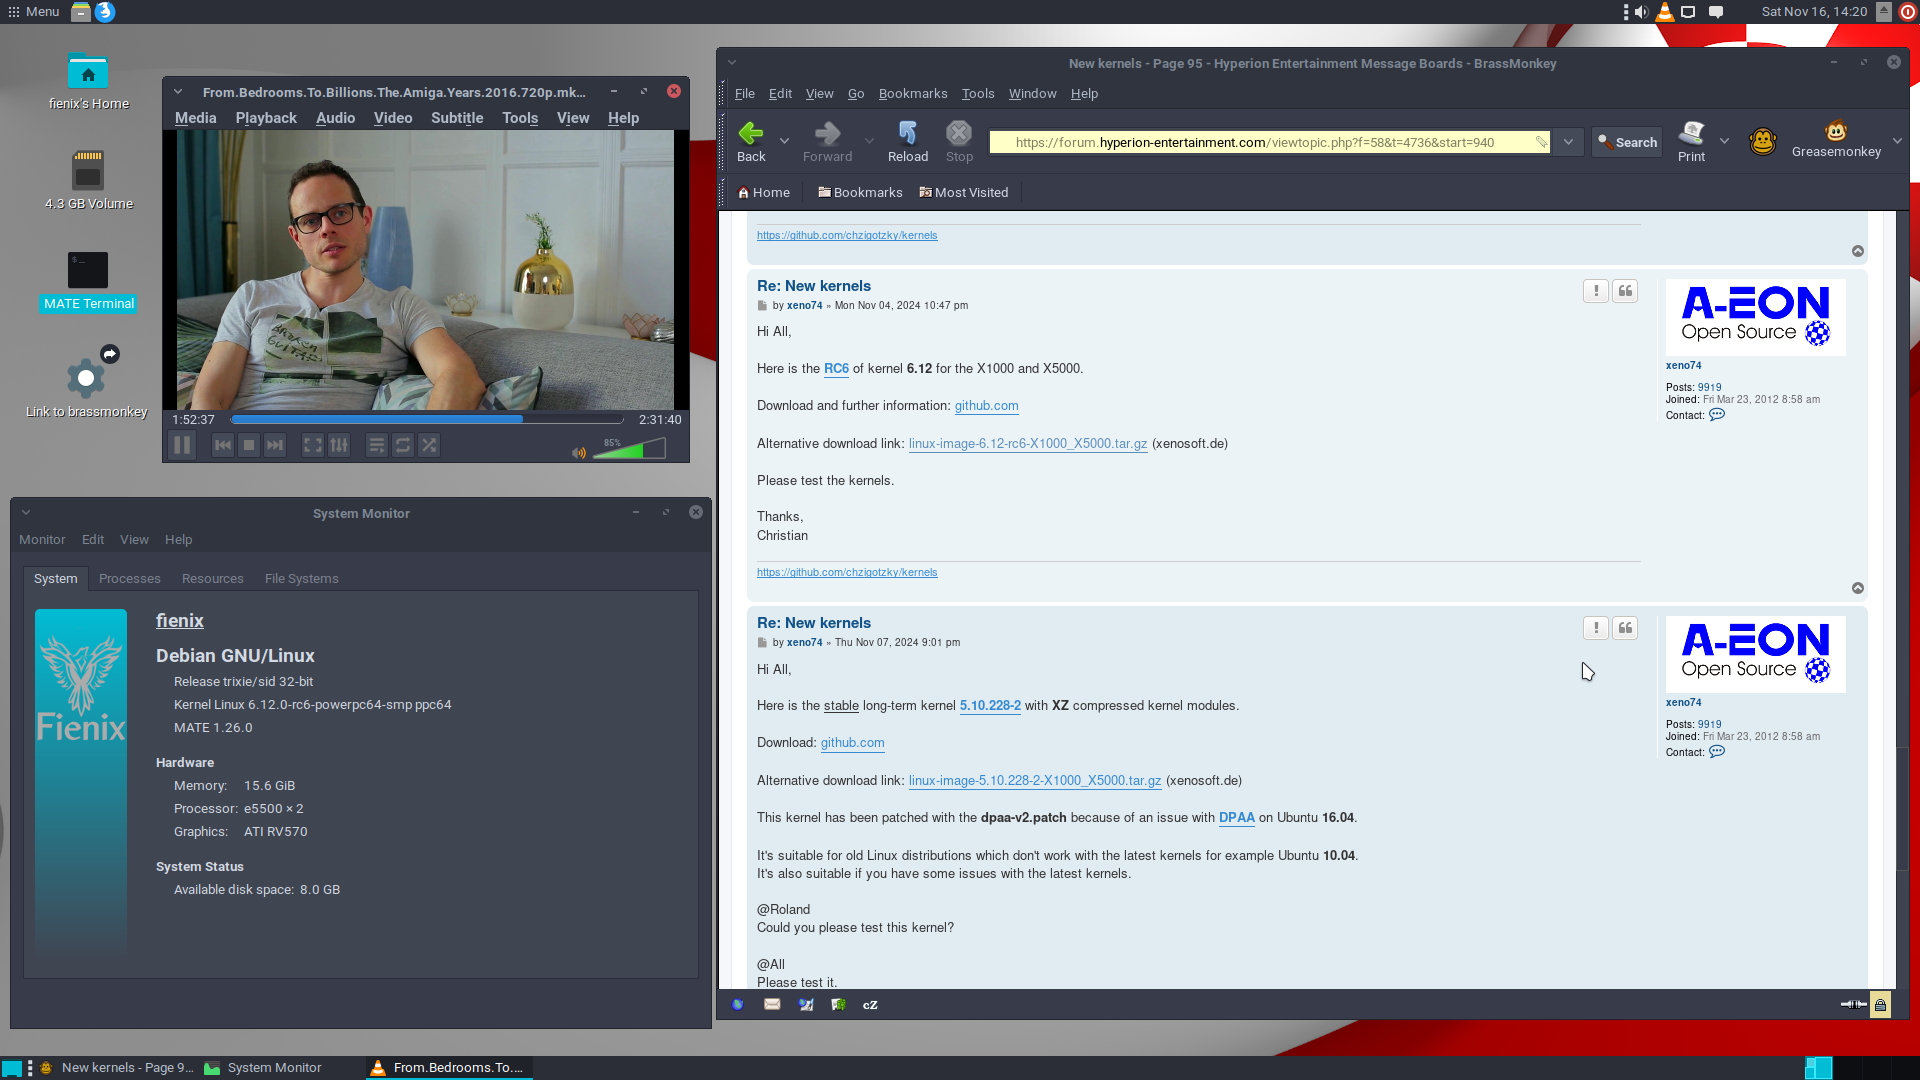Open Address Book icon in status bar
Image resolution: width=1920 pixels, height=1080 pixels.
pos(838,1005)
